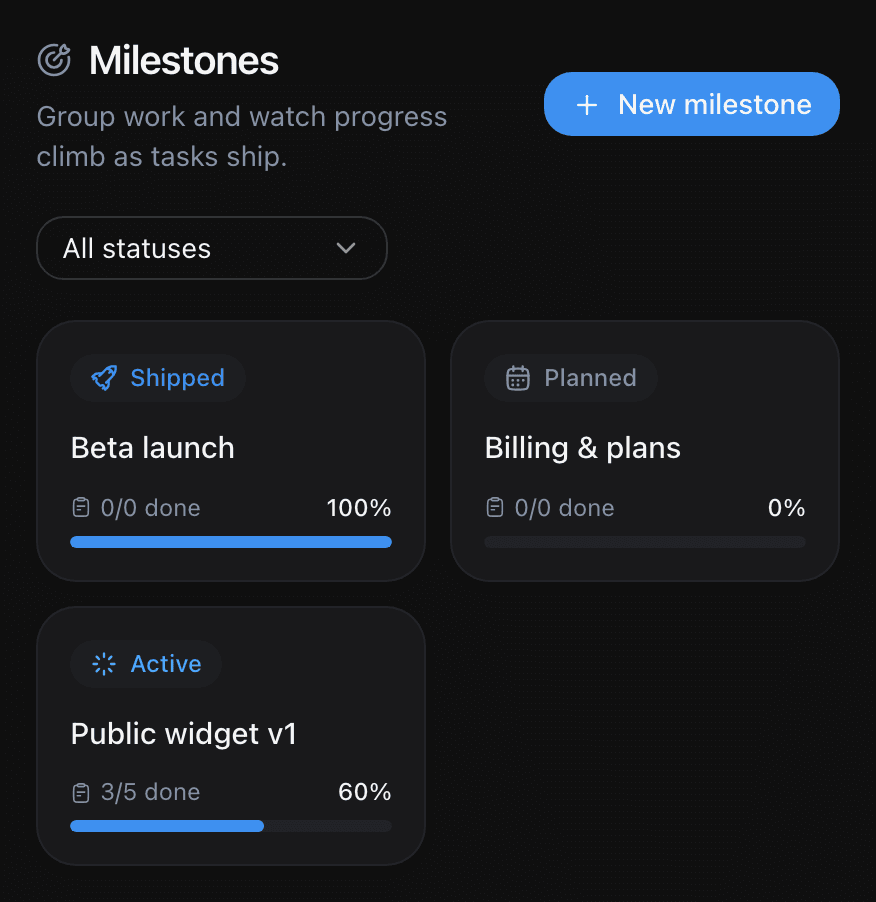
Task: Create a New milestone
Action: tap(691, 104)
